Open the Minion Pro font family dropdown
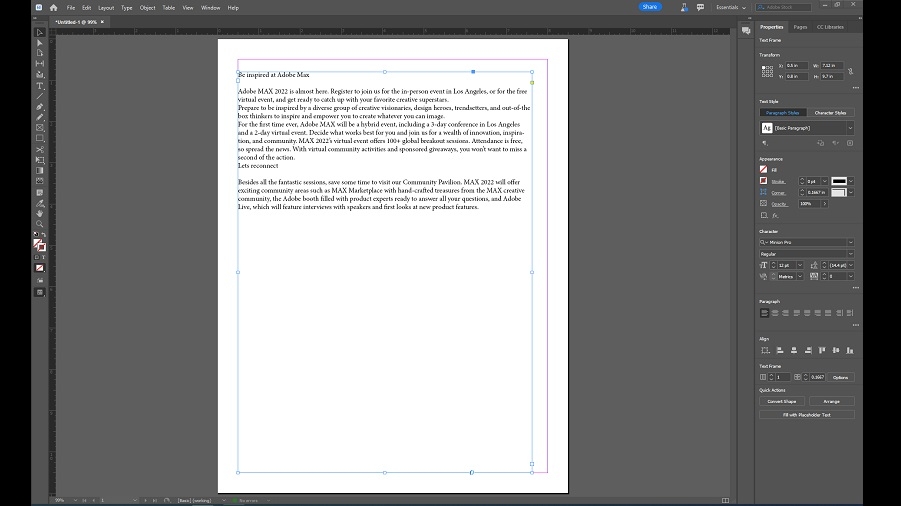This screenshot has width=901, height=506. click(850, 242)
